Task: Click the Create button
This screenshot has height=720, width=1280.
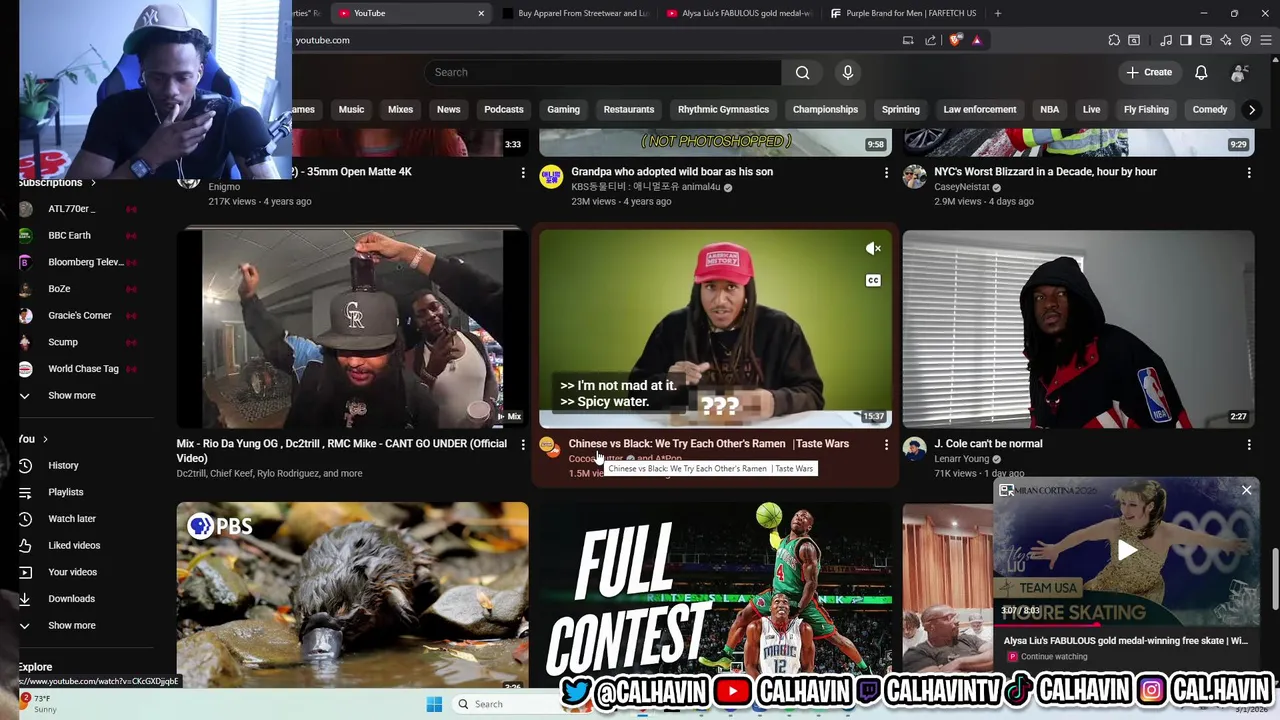Action: click(x=1149, y=72)
